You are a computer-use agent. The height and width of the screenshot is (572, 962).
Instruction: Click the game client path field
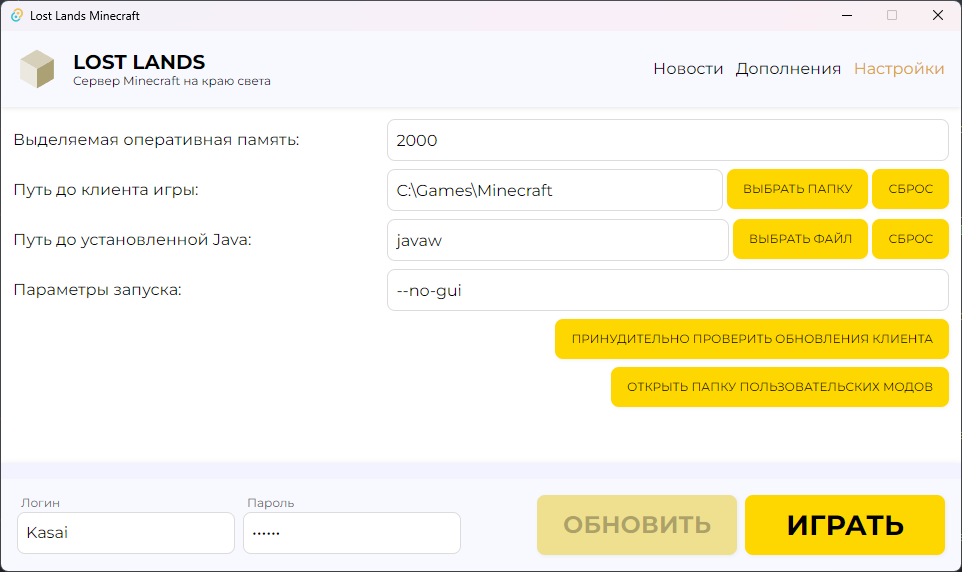[555, 190]
